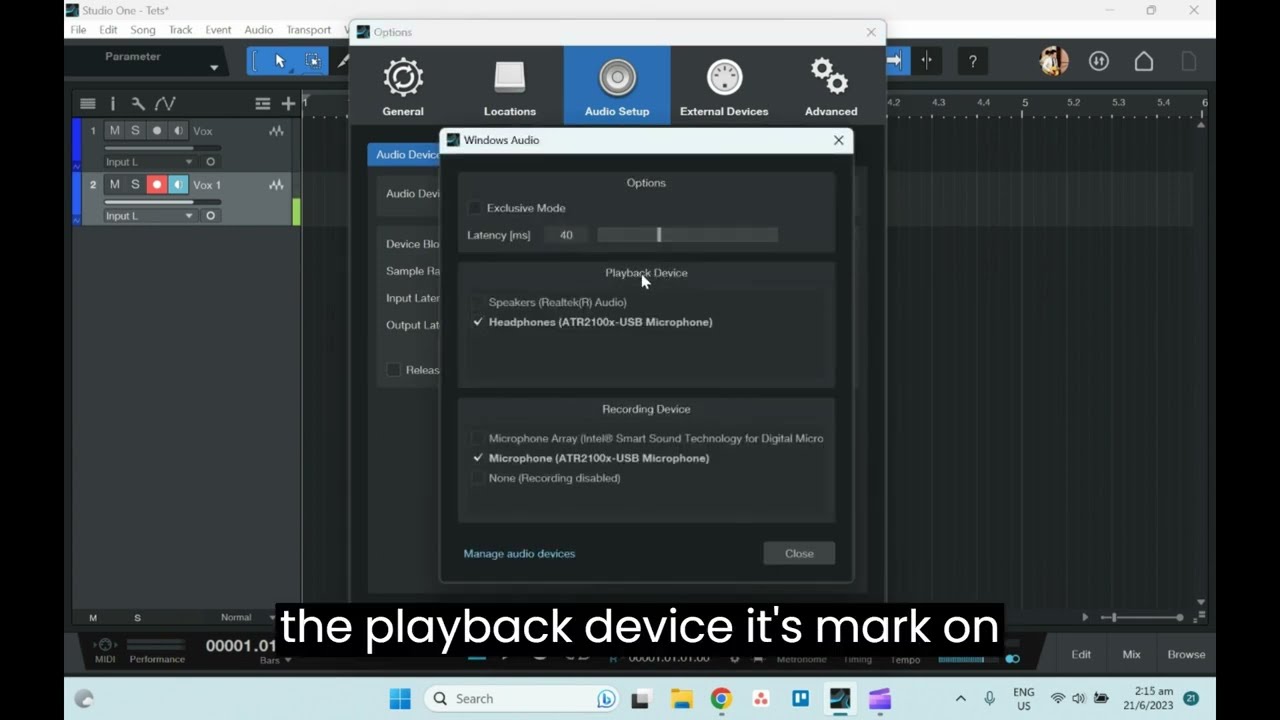Screen dimensions: 1280x720
Task: Select Microphone (ATR2100x-USB Microphone) recording device
Action: (x=599, y=458)
